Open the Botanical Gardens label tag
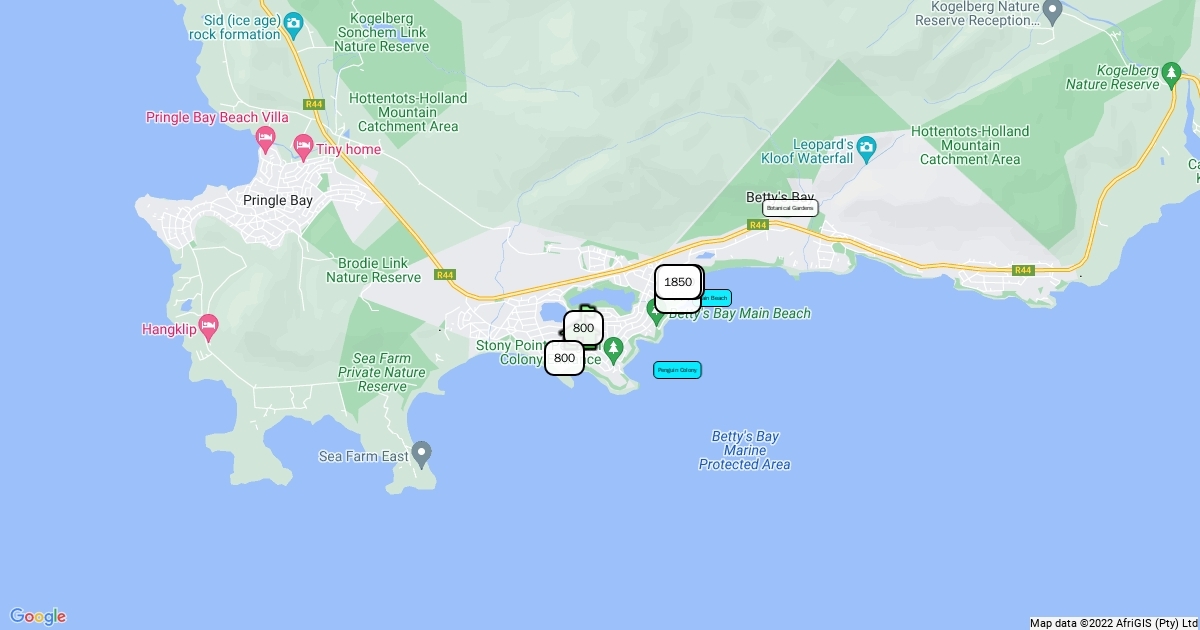This screenshot has width=1200, height=630. tap(790, 208)
